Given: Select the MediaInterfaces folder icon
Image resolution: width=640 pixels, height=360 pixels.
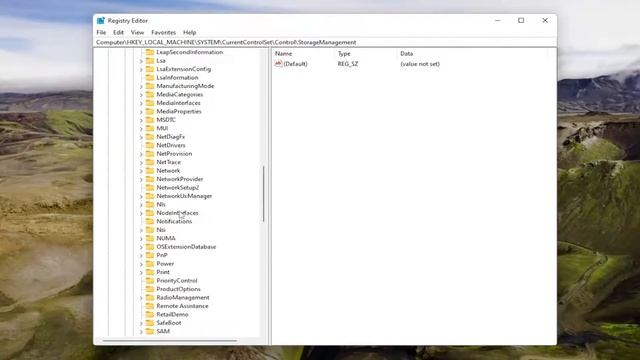Looking at the screenshot, I should (x=150, y=103).
